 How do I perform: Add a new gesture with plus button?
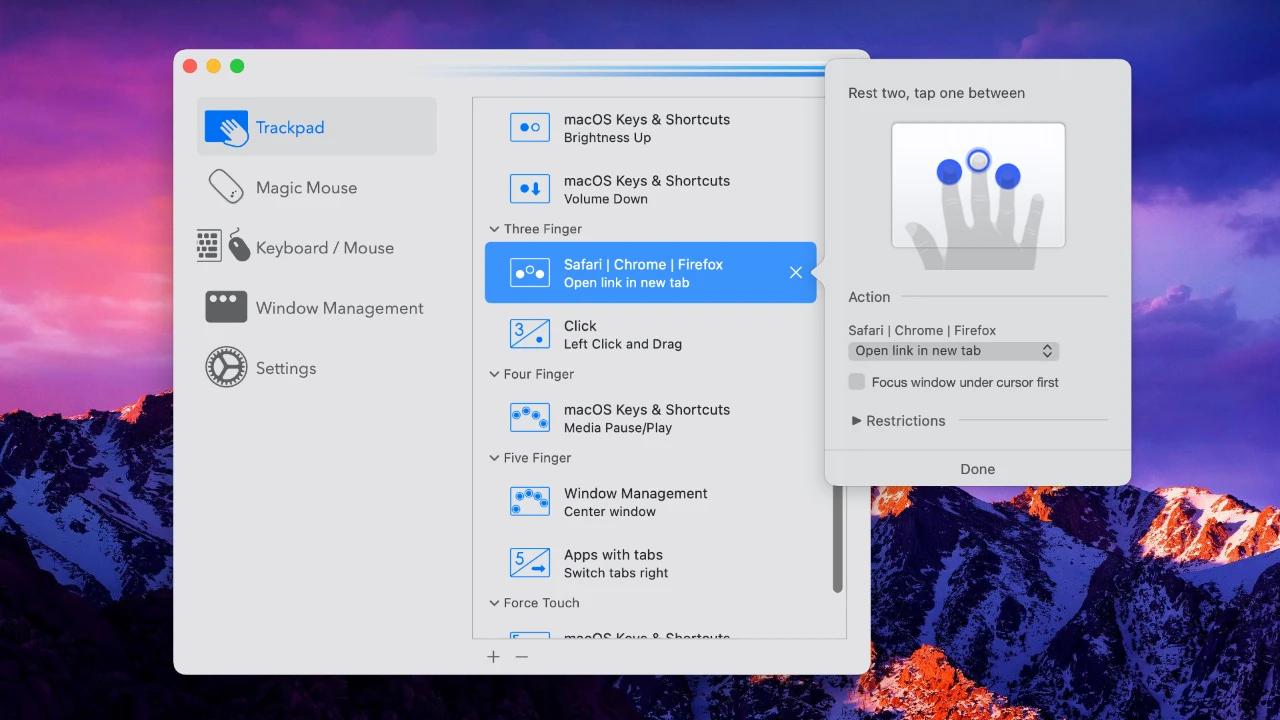tap(493, 657)
